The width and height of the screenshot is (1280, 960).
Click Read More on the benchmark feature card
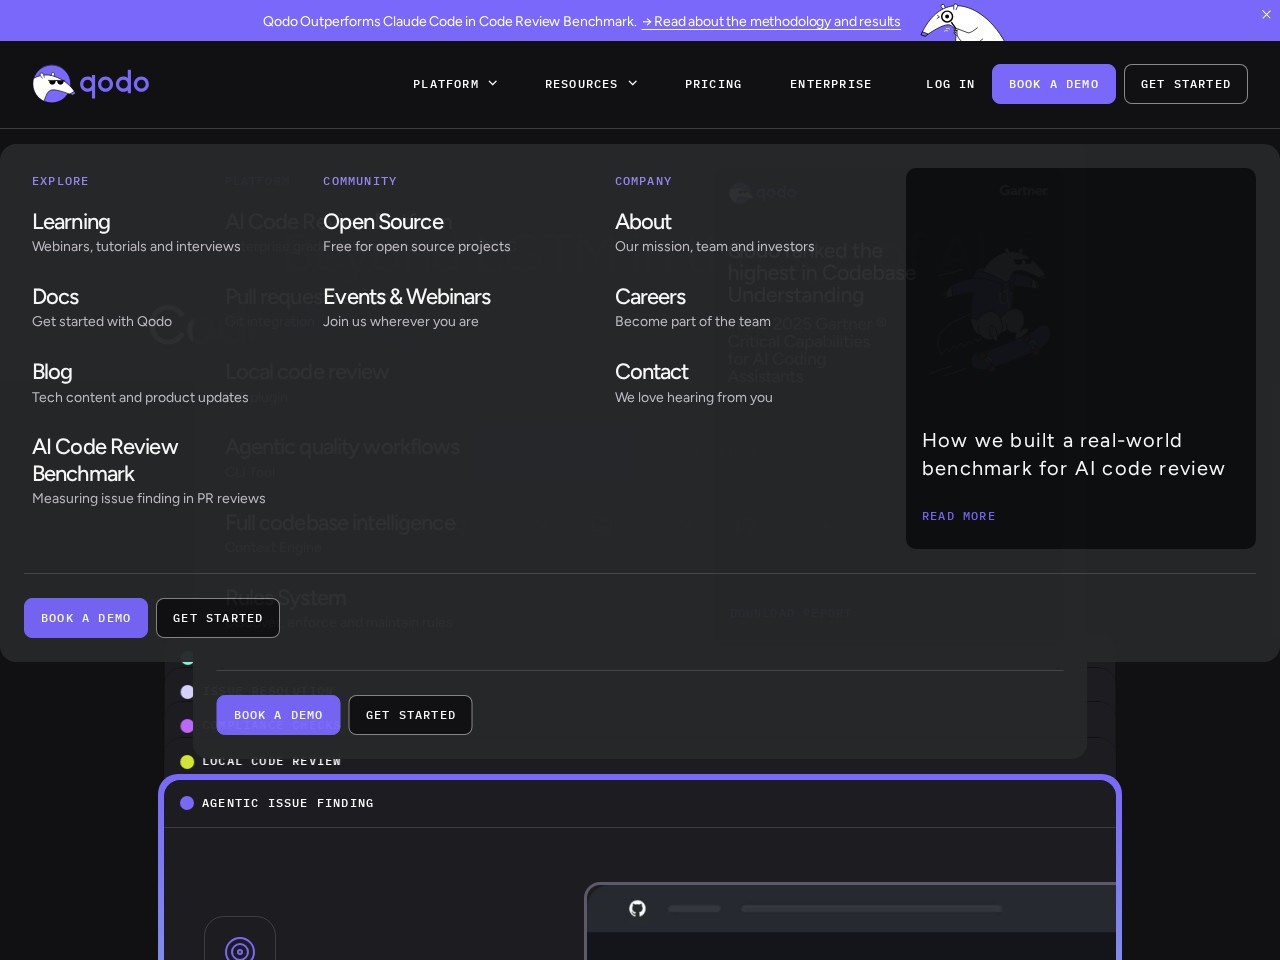point(958,516)
